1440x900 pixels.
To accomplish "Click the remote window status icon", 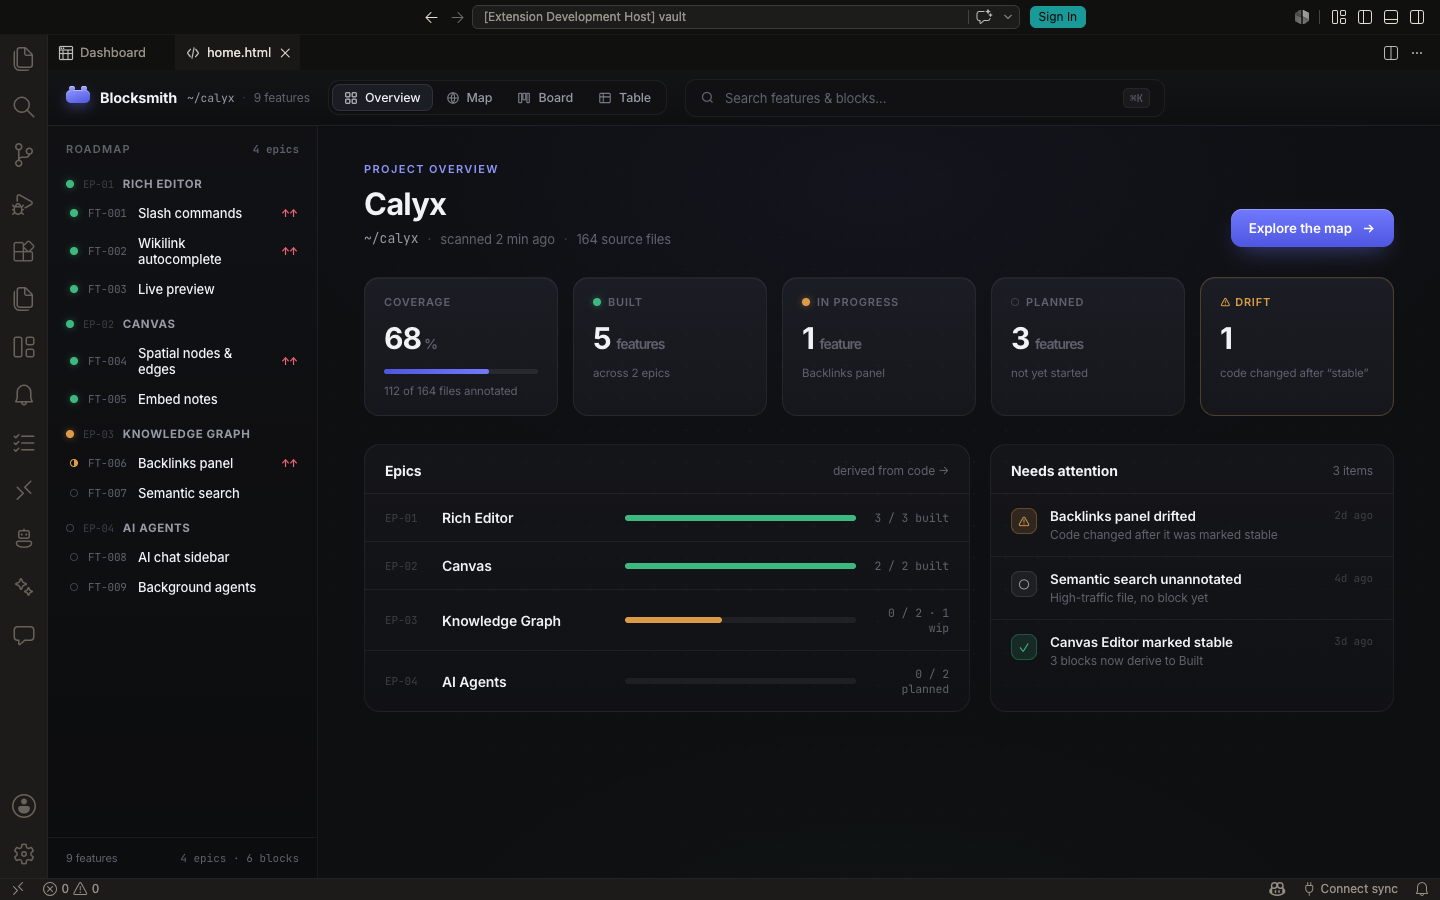I will 17,888.
